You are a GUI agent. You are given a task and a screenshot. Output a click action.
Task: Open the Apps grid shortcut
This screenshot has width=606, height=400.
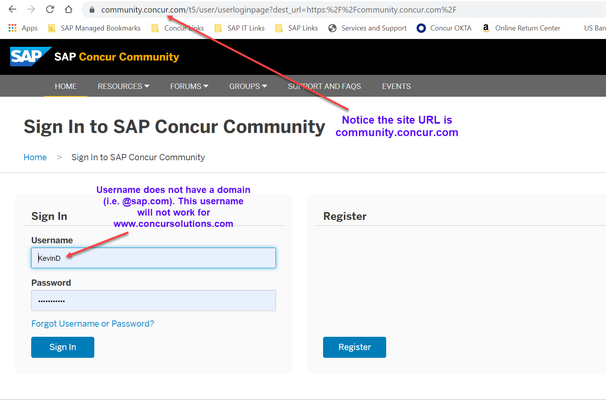(22, 29)
